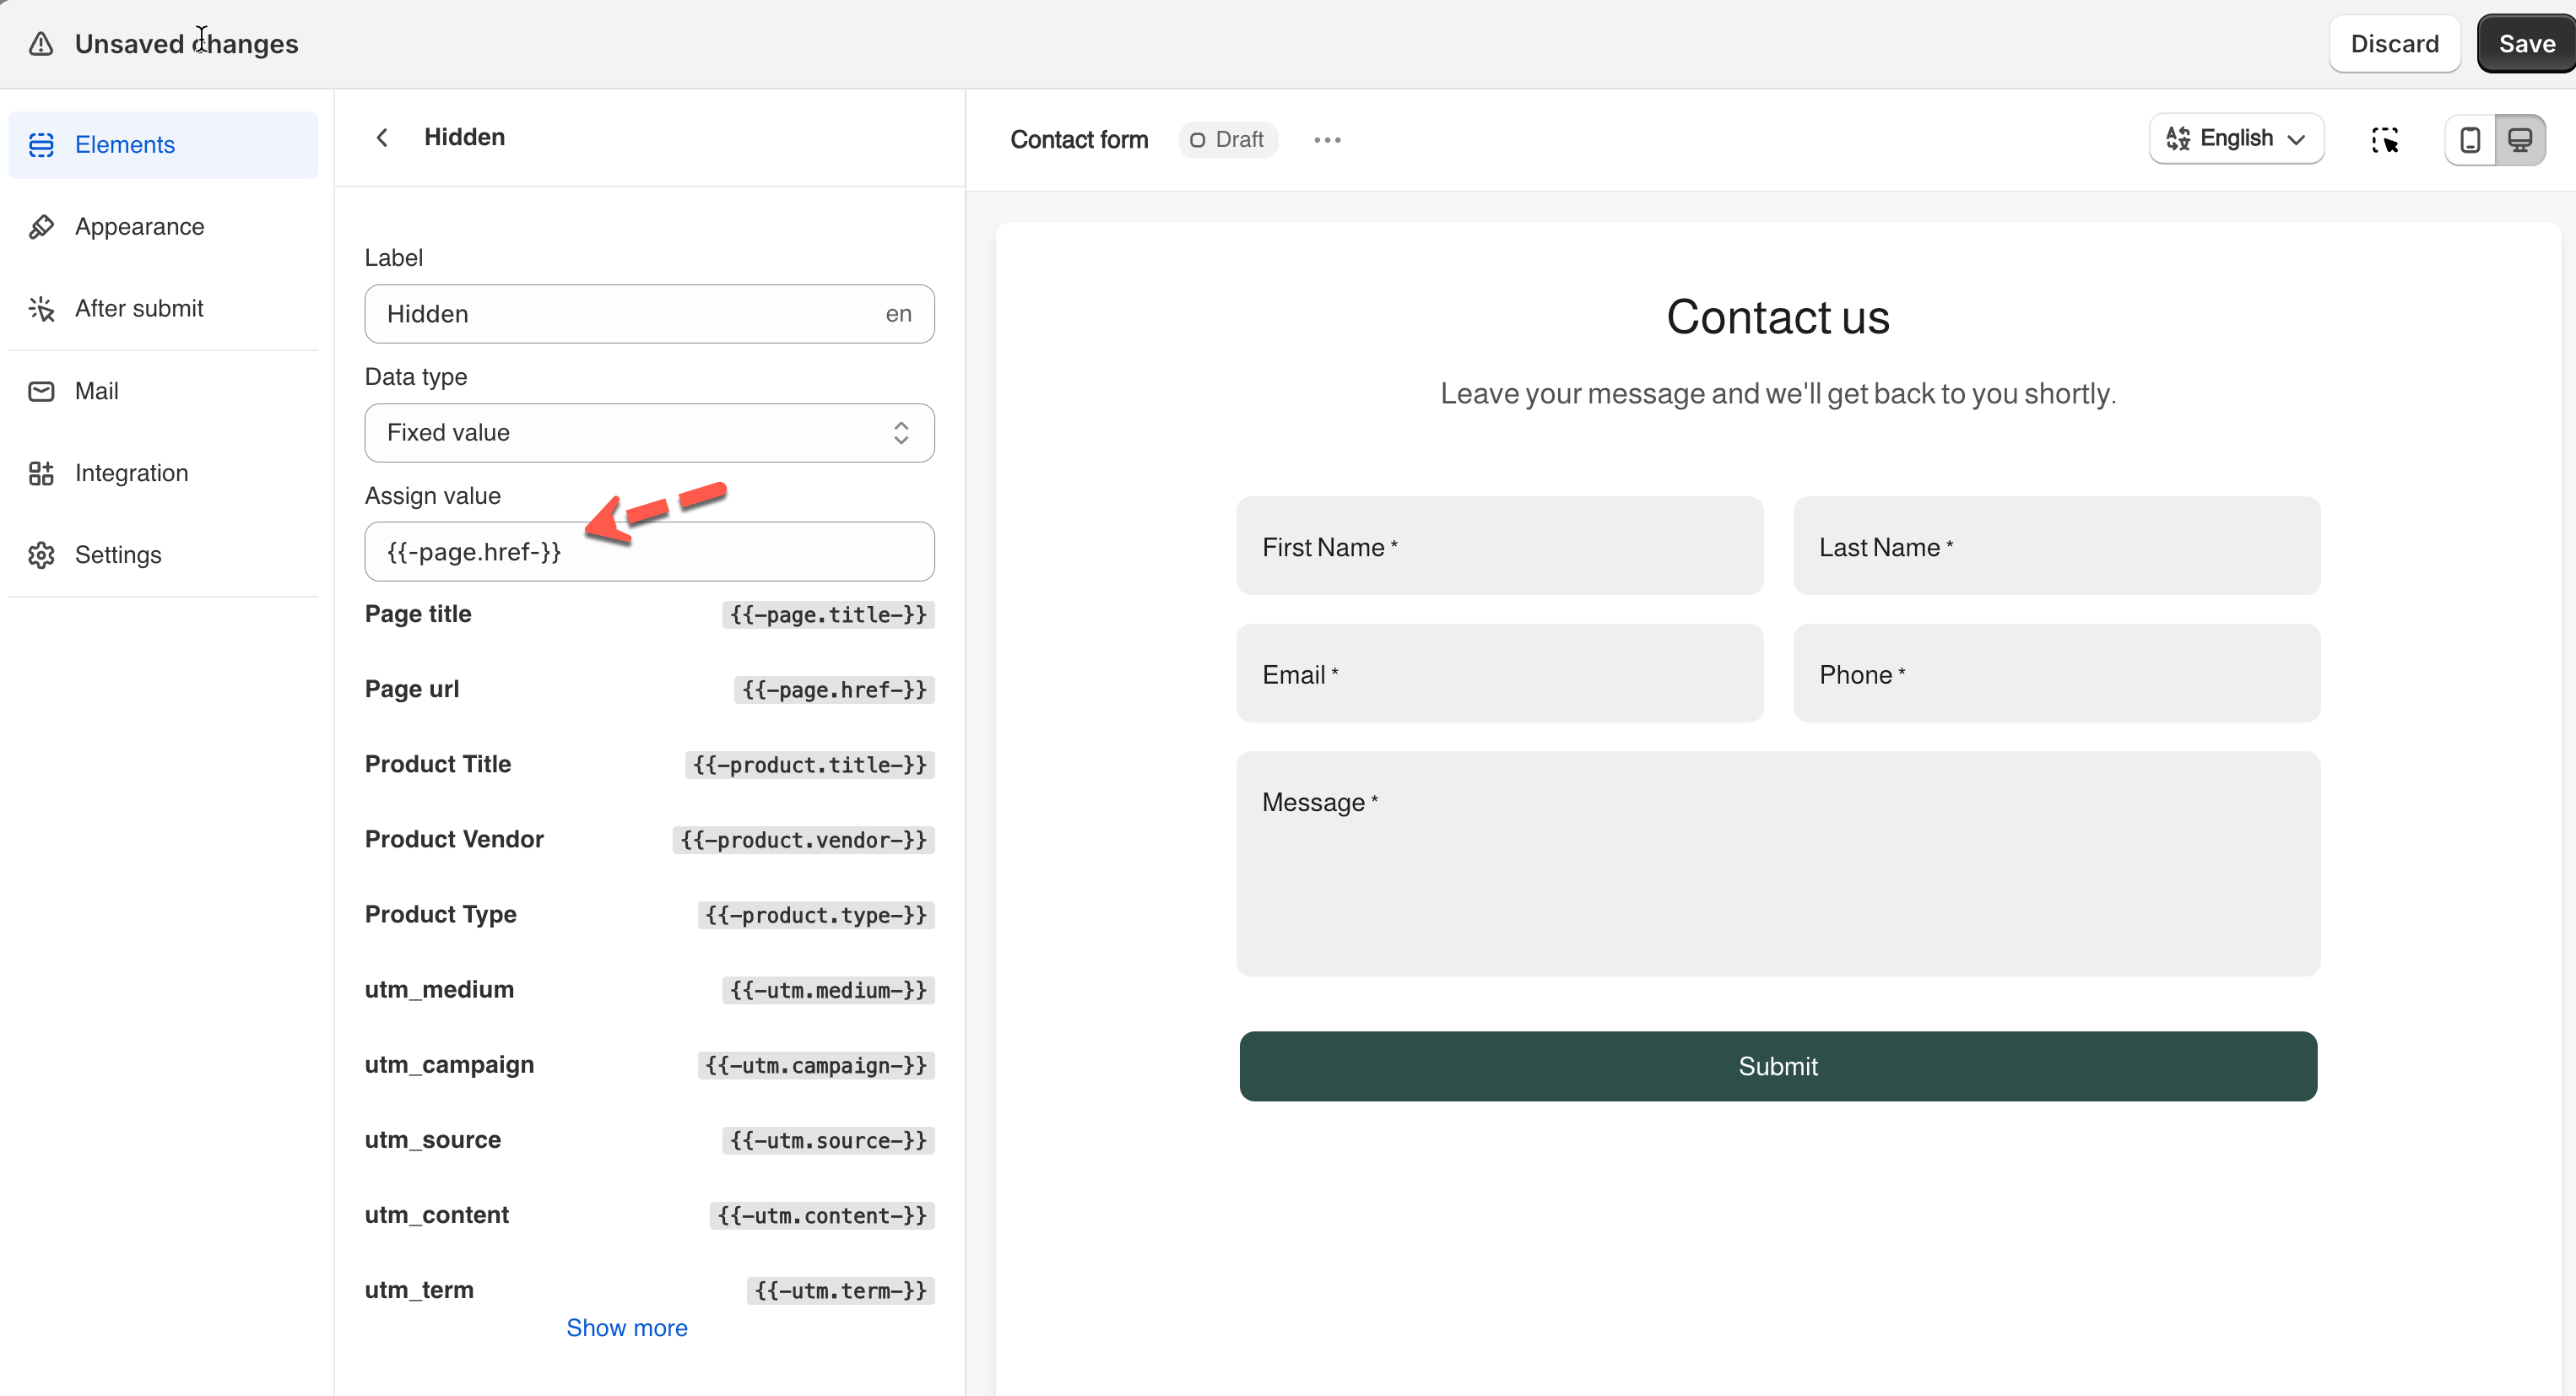Open the Data type Fixed value dropdown
The height and width of the screenshot is (1396, 2576).
649,433
